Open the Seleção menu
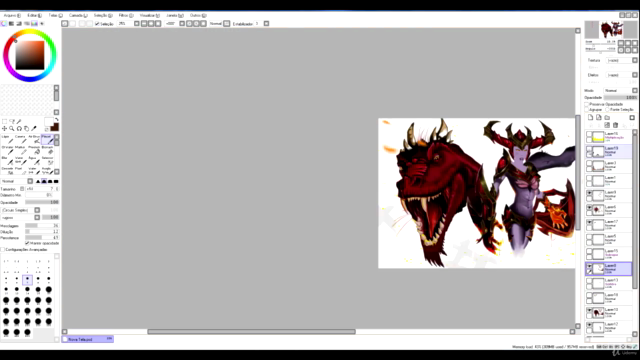This screenshot has height=360, width=640. pos(103,16)
